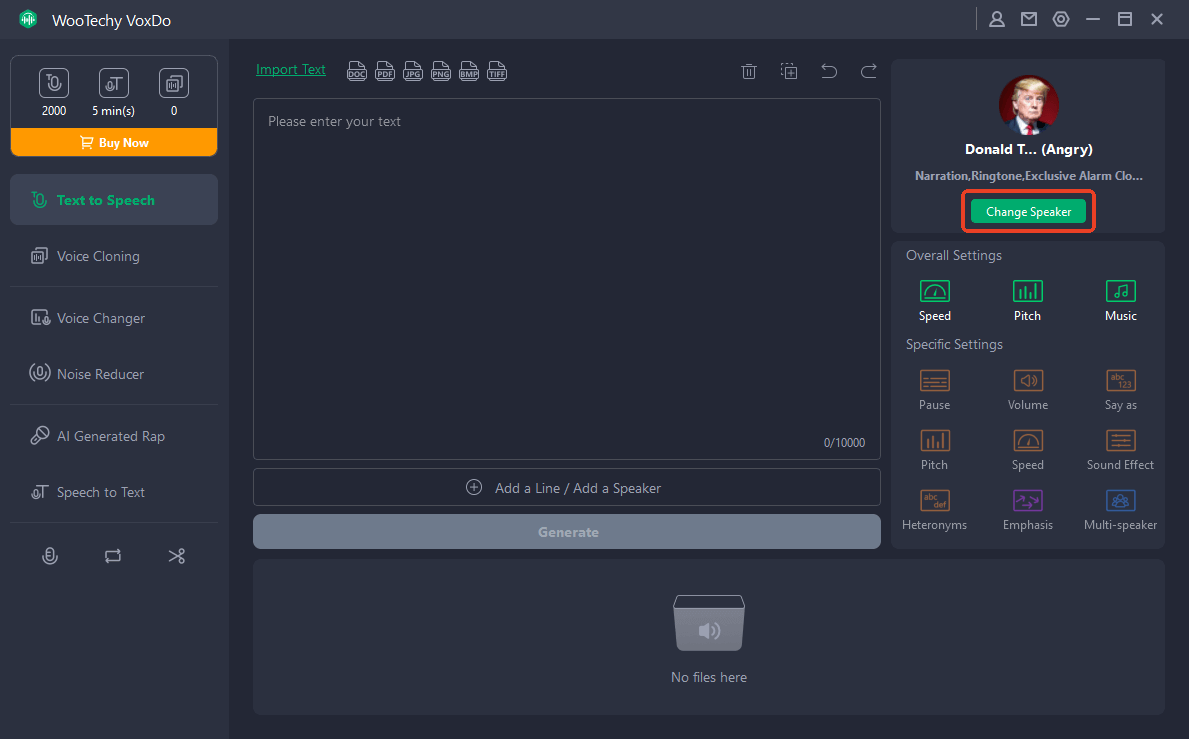Select the Say as option icon
Screen dimensions: 1189x739
pos(1120,381)
